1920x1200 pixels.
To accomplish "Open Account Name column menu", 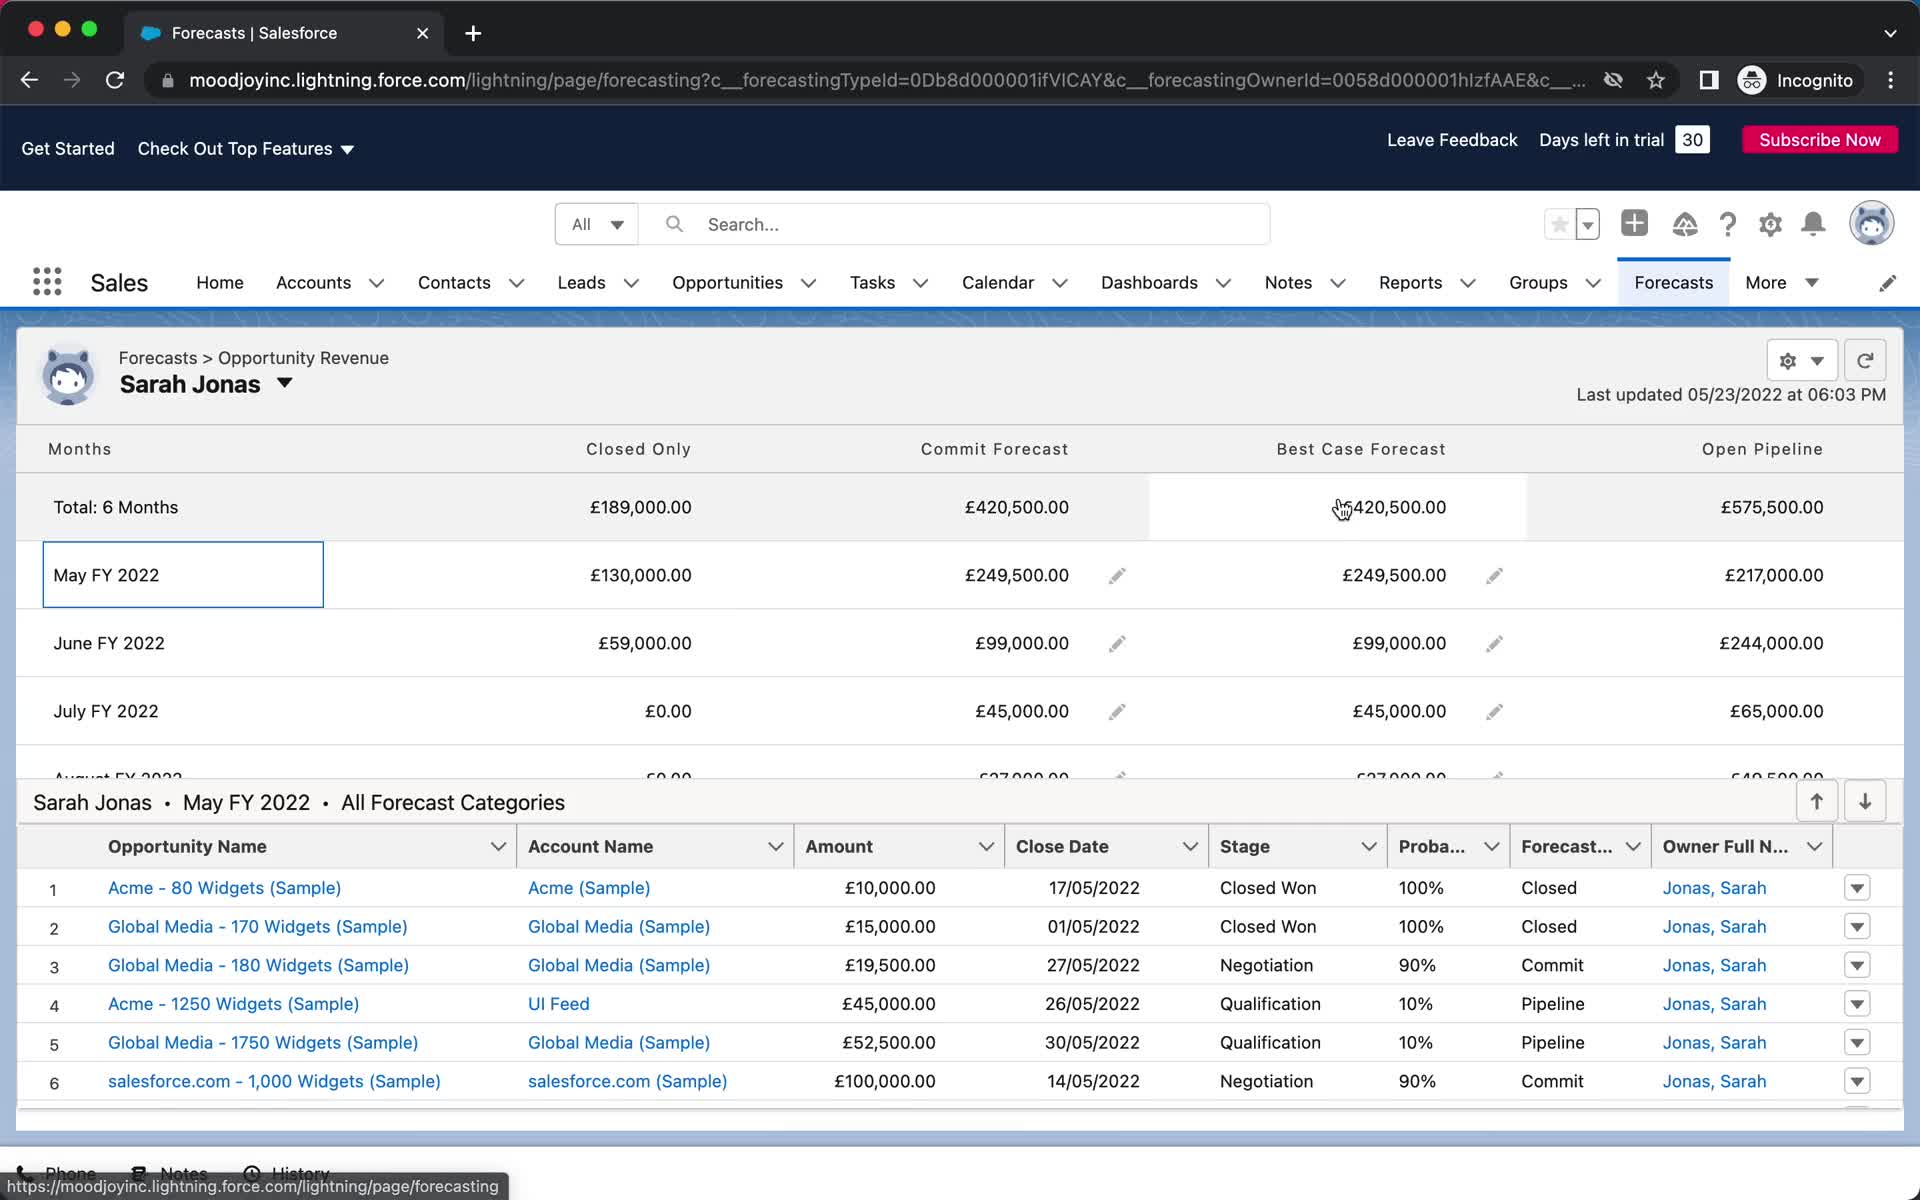I will [x=775, y=846].
